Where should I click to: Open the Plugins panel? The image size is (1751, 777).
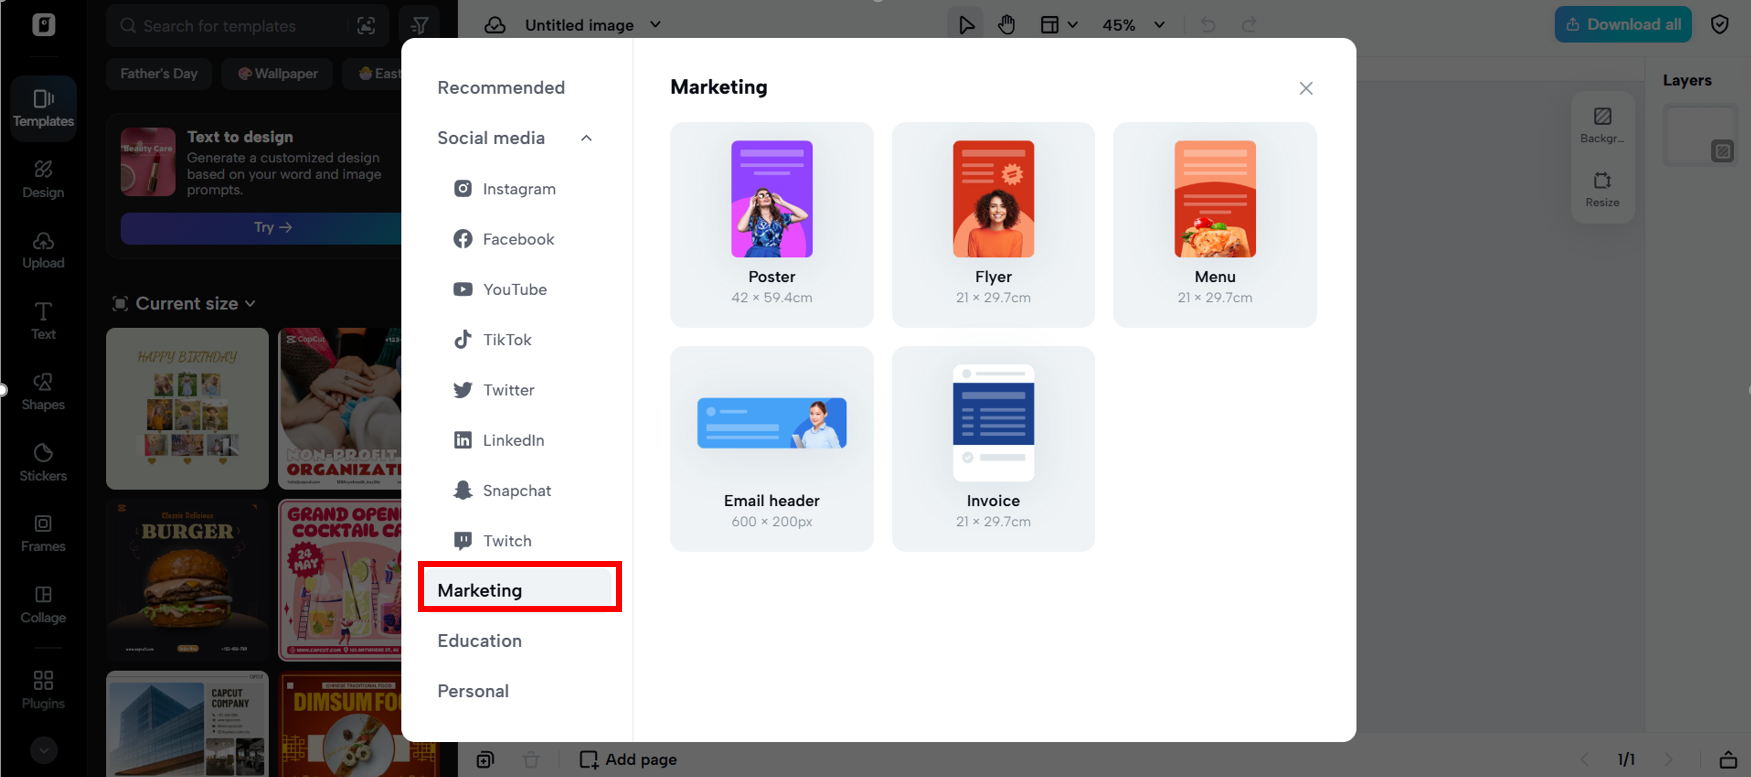click(x=43, y=690)
